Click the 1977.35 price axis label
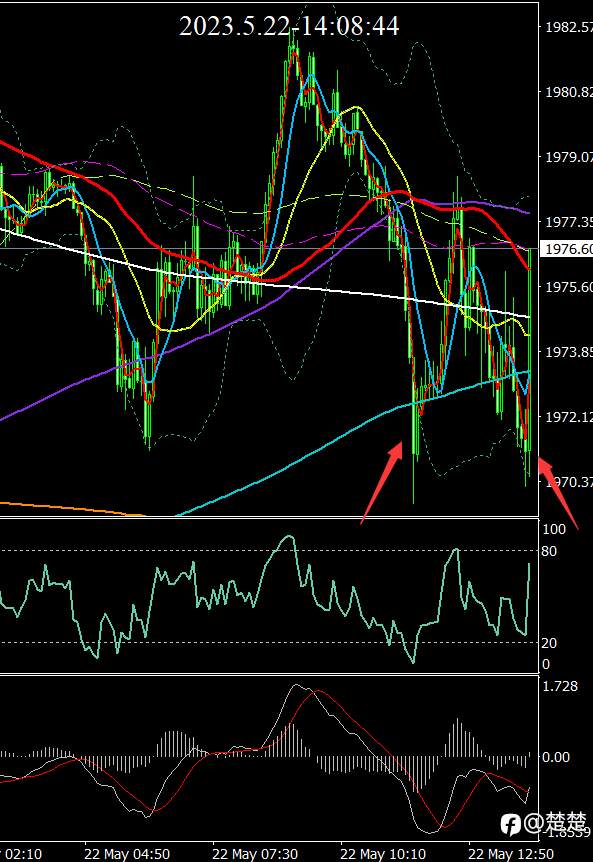 coord(569,222)
